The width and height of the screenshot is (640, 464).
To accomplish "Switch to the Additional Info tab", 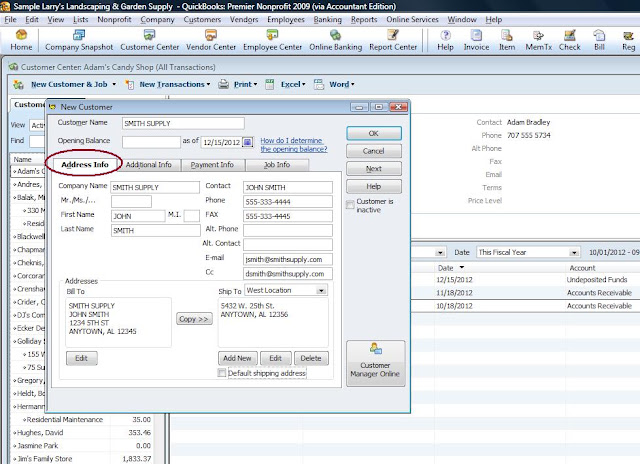I will [149, 165].
